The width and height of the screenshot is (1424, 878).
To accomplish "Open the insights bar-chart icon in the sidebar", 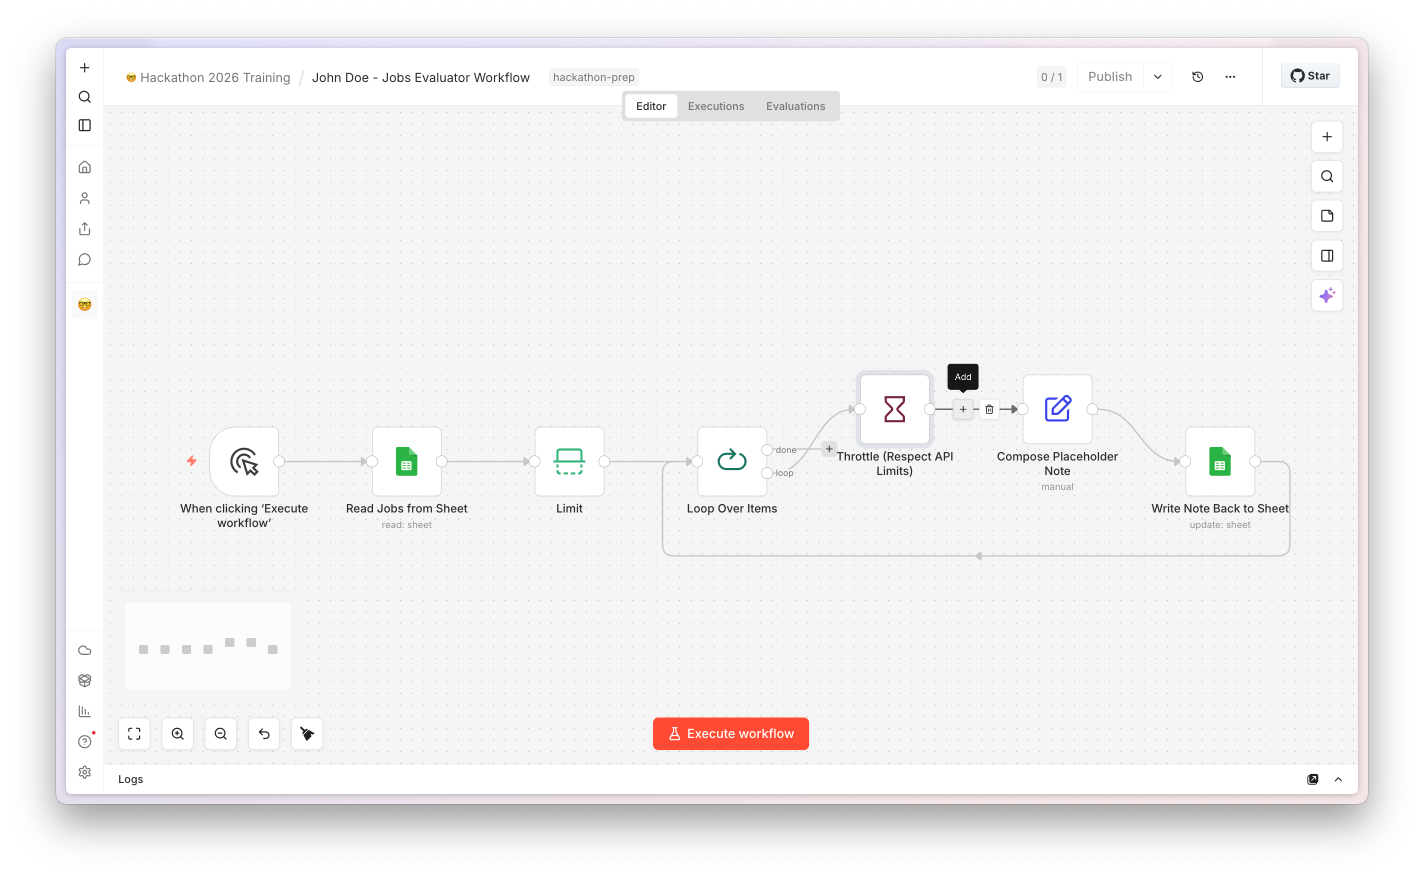I will coord(85,711).
